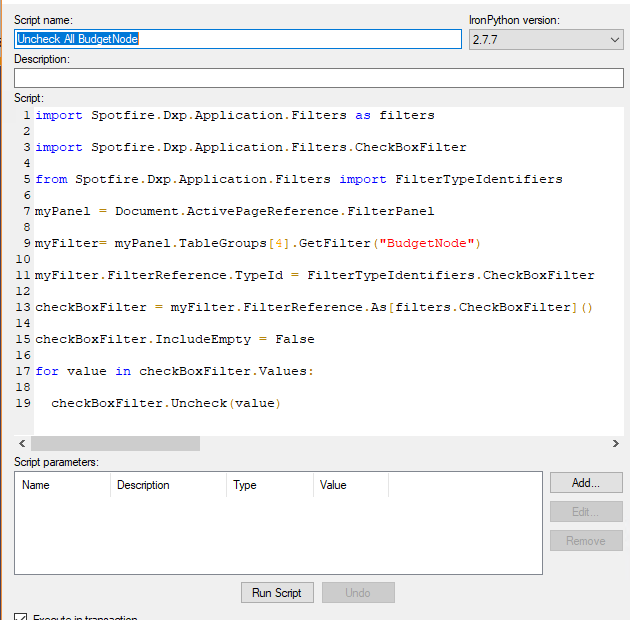
Task: Click the Script name input field
Action: point(238,39)
